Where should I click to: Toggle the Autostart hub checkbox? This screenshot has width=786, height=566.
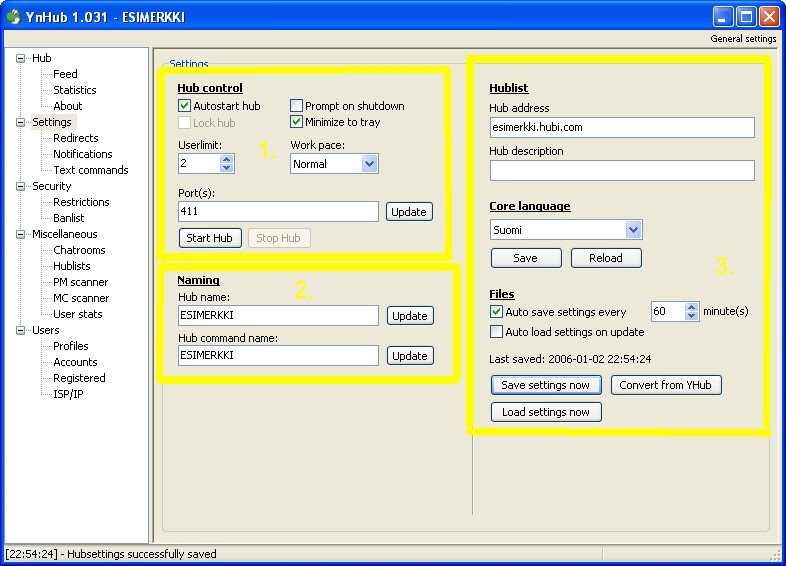184,106
